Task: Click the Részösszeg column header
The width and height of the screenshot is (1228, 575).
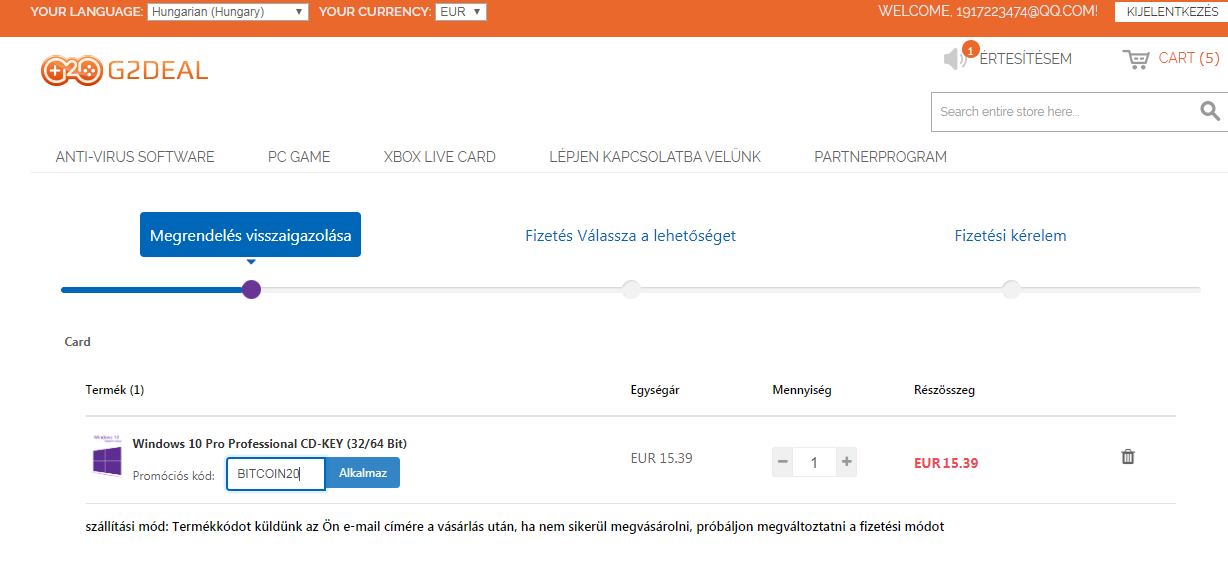Action: [x=944, y=390]
